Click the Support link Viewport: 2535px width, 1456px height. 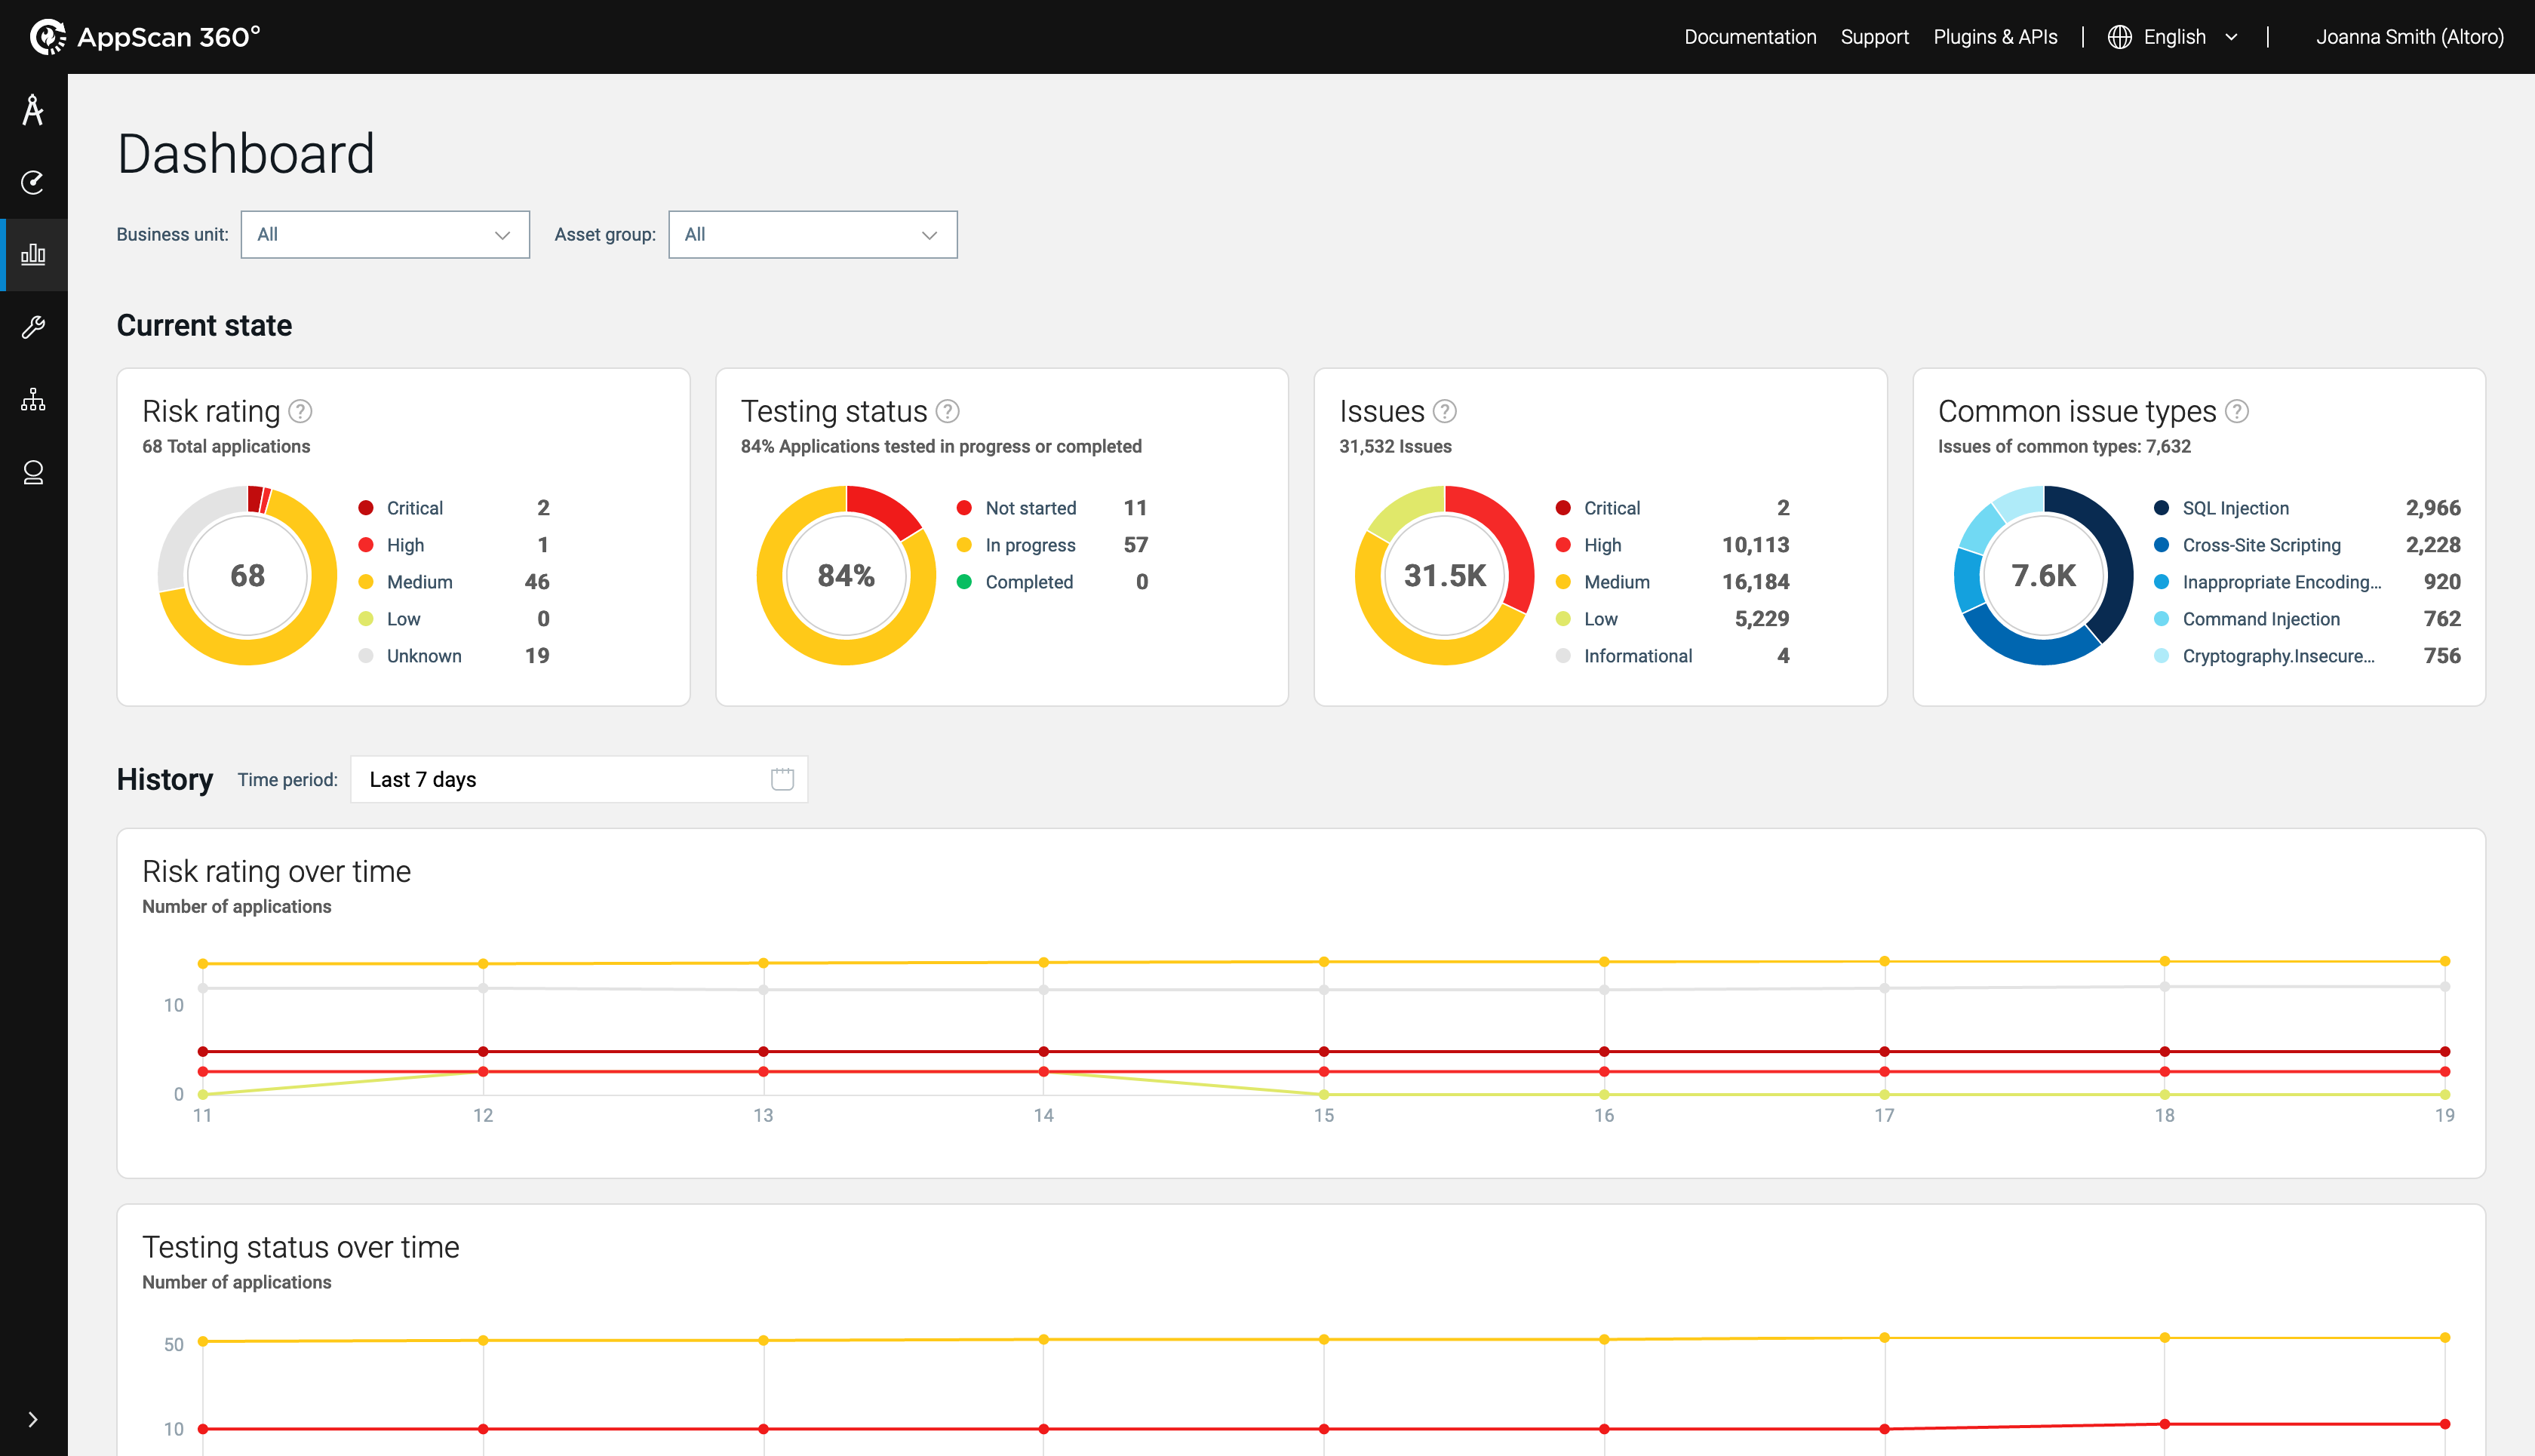tap(1874, 37)
